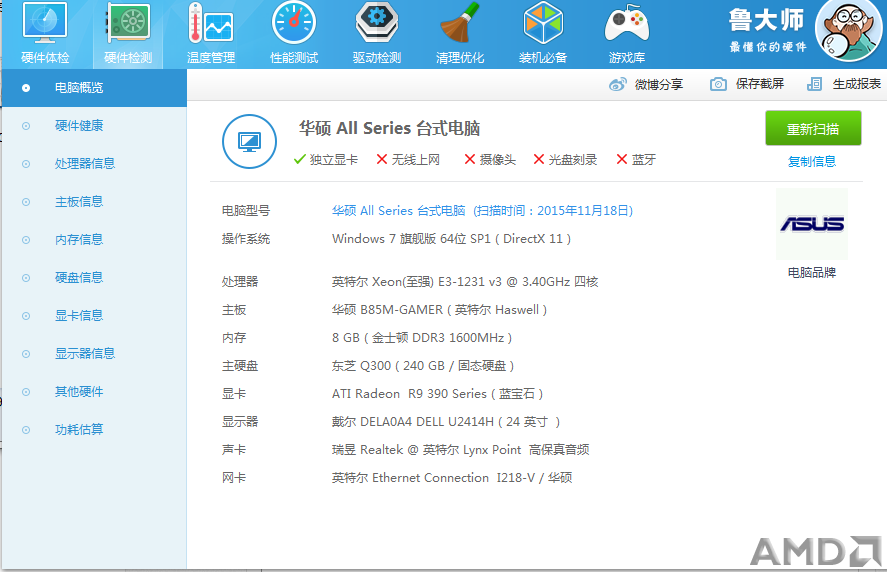Open the 驱动检测 driver detection icon

(377, 34)
